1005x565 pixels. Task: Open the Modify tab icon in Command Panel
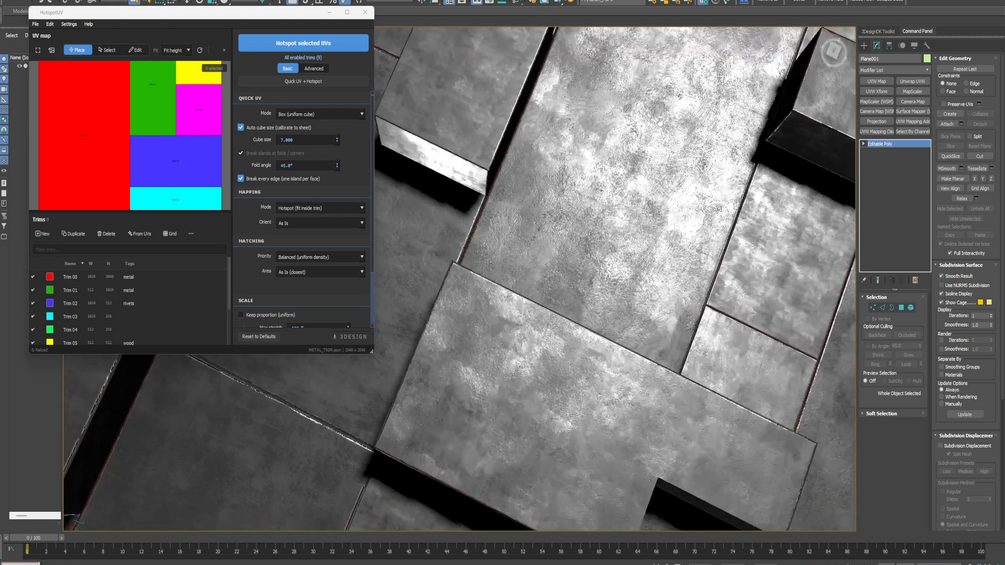pyautogui.click(x=876, y=45)
